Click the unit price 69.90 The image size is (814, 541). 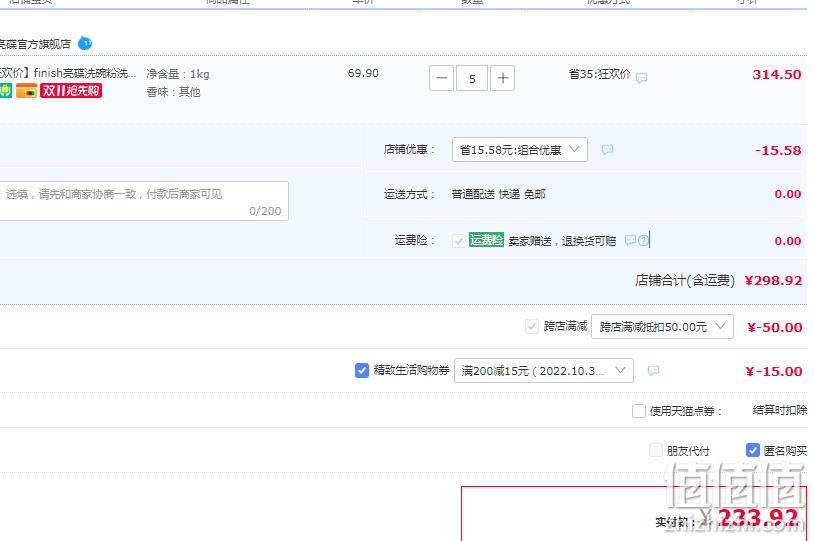363,73
